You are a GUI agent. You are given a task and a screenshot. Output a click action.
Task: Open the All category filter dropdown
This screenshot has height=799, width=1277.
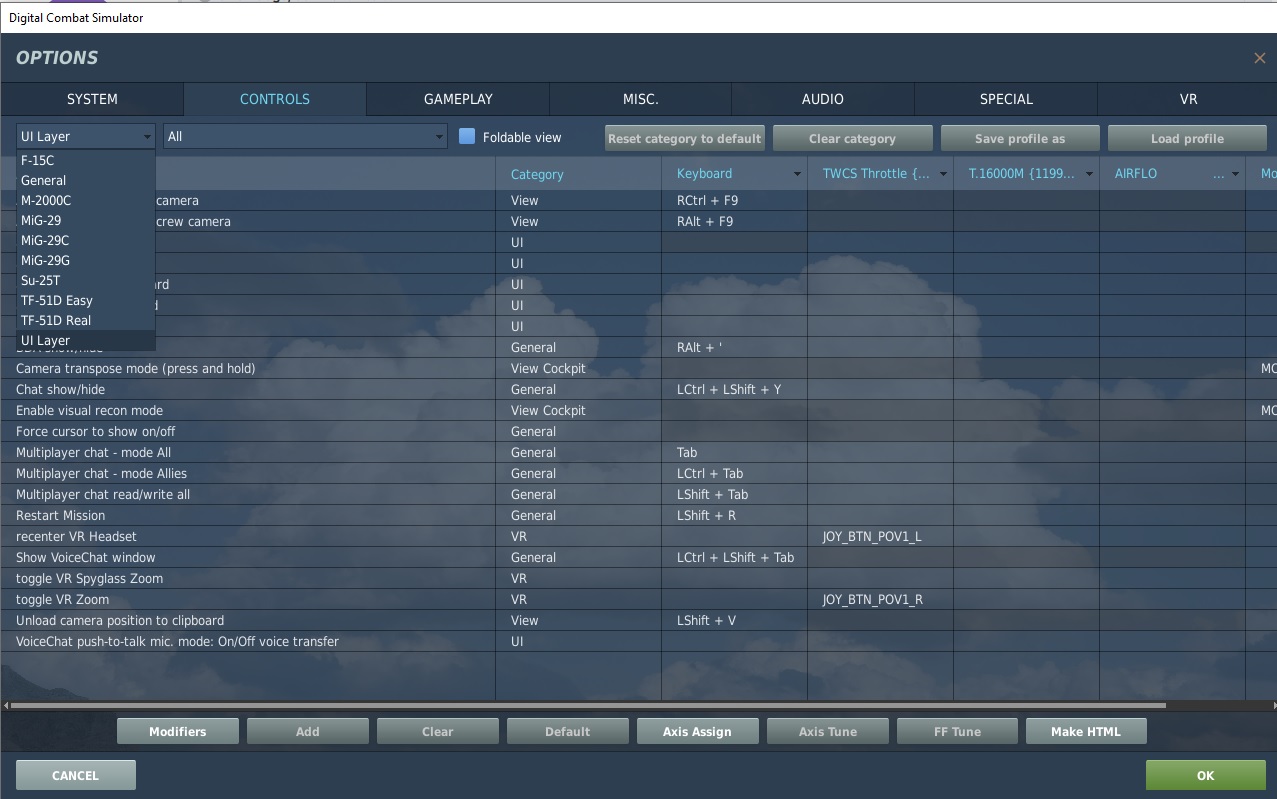click(305, 137)
